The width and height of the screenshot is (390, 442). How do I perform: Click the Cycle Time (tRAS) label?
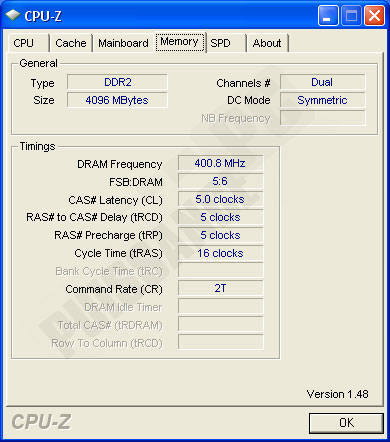coord(118,253)
